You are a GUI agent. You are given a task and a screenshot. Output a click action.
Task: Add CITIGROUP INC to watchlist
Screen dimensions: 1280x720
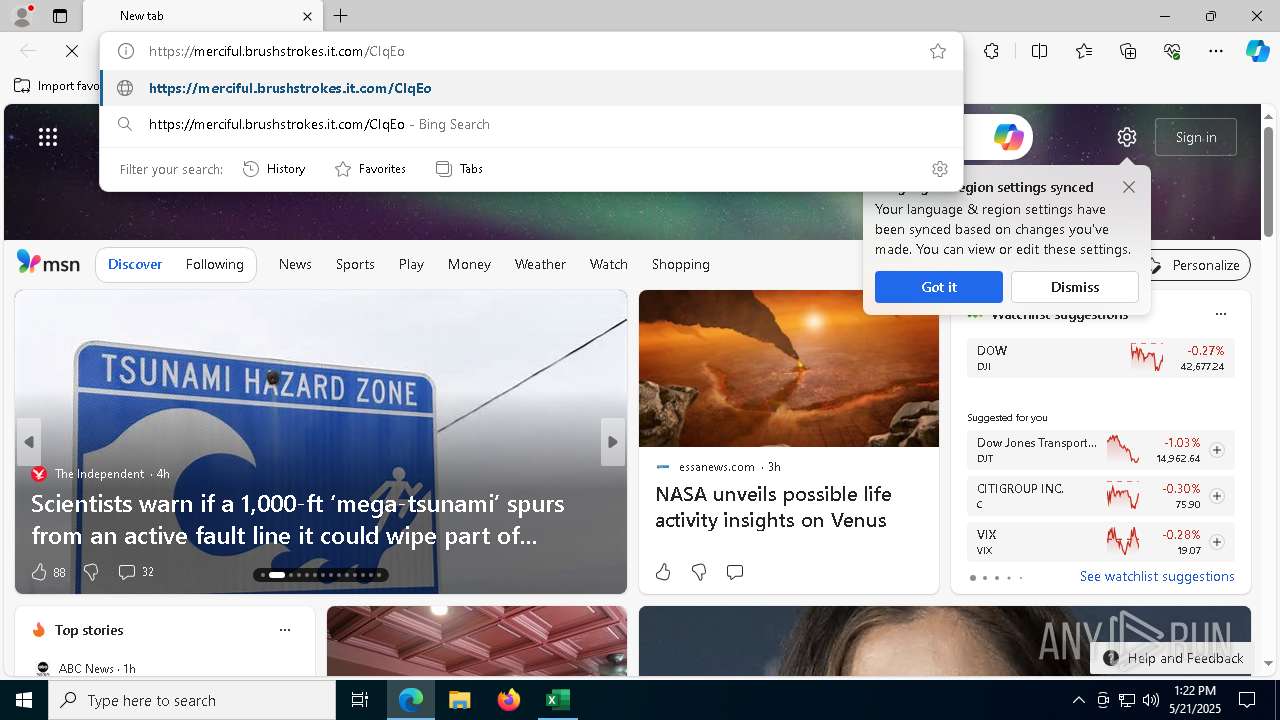[1217, 496]
